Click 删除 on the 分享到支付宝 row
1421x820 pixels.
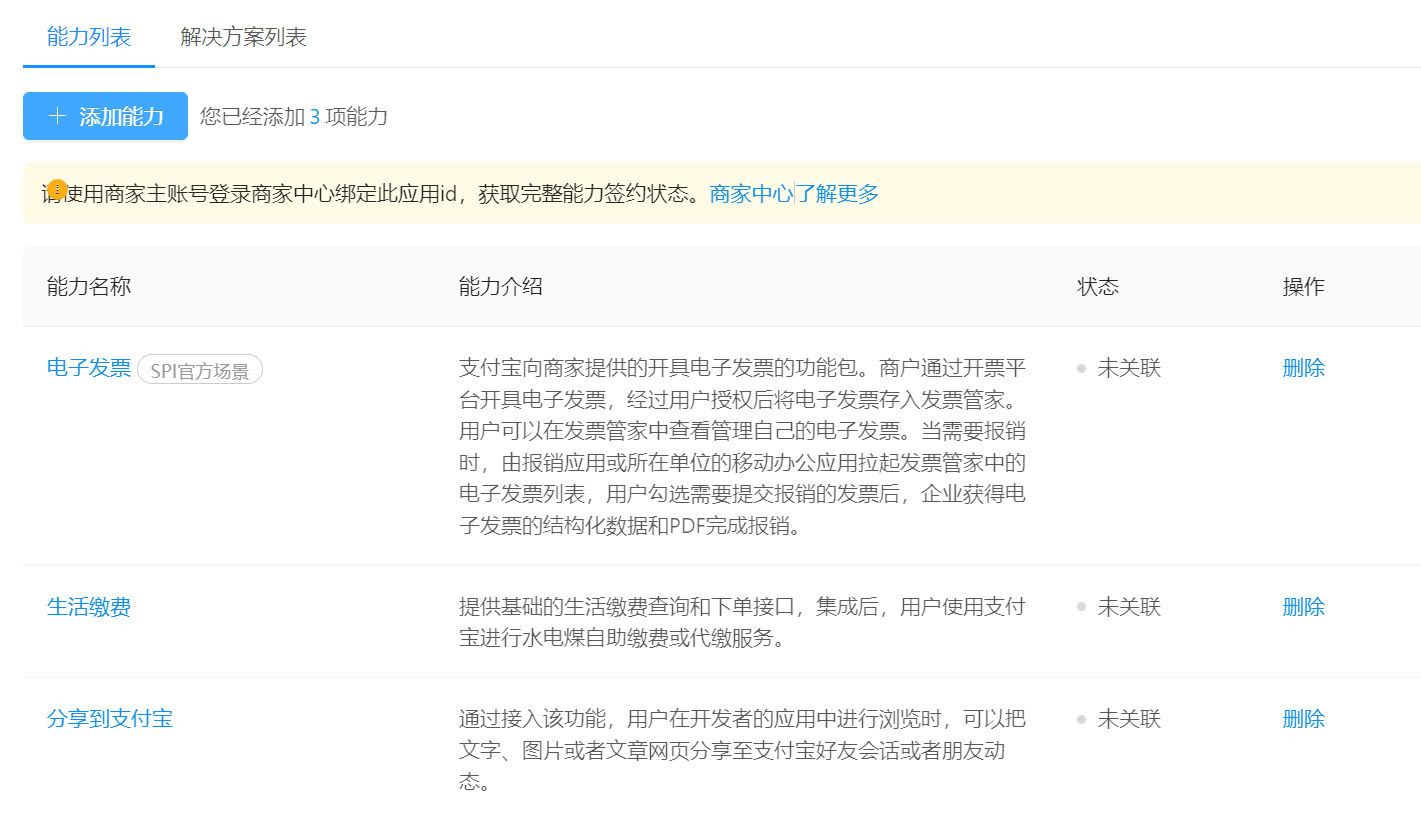point(1303,719)
